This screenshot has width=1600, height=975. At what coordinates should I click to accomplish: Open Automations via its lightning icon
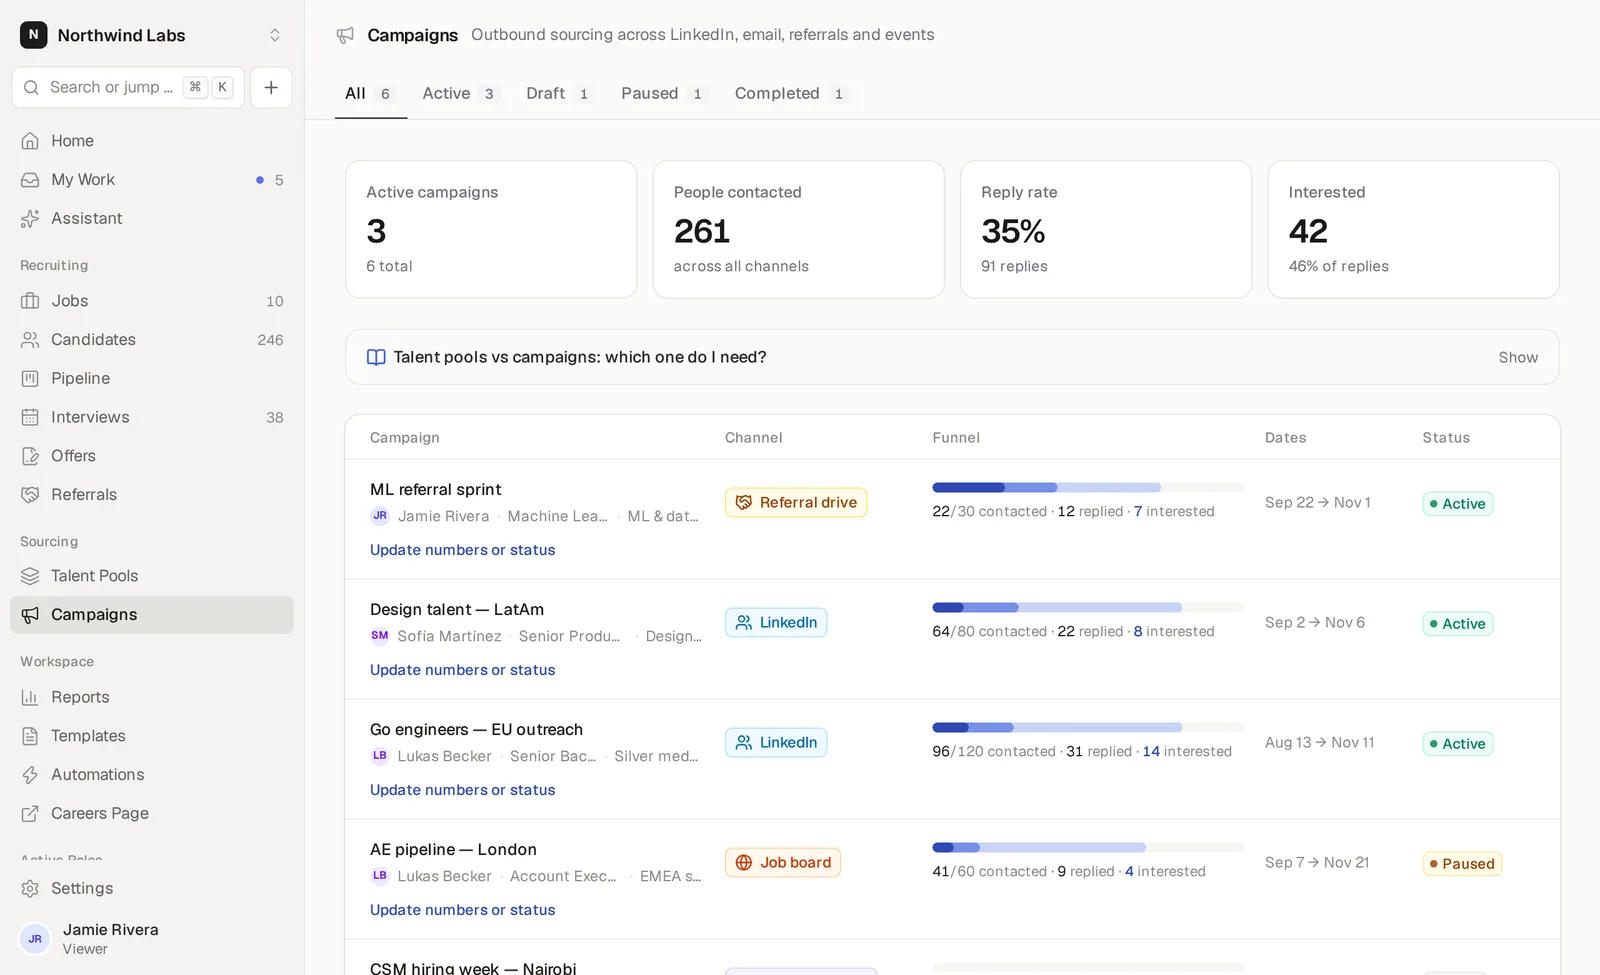30,775
